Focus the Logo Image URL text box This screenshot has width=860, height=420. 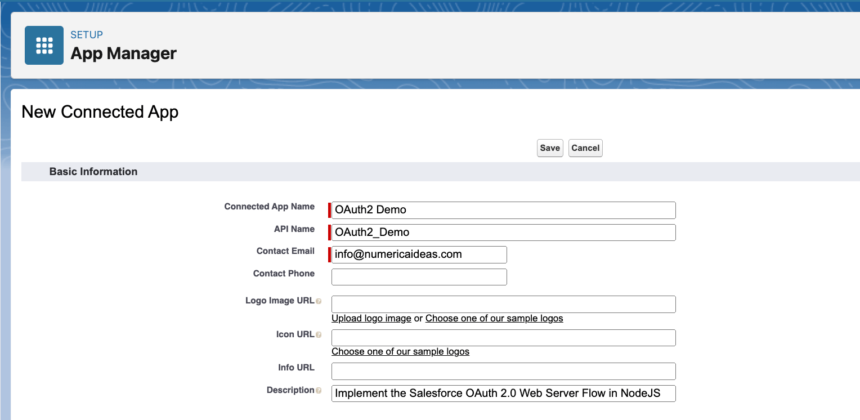503,304
